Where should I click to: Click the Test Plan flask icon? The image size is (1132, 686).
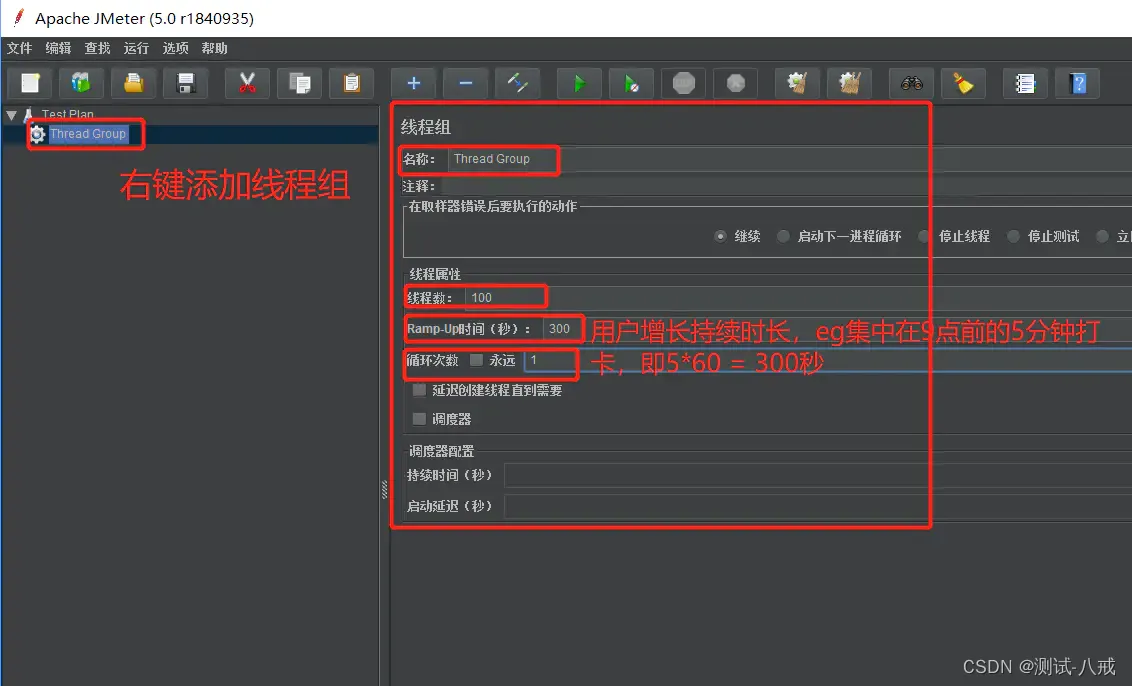tap(28, 114)
